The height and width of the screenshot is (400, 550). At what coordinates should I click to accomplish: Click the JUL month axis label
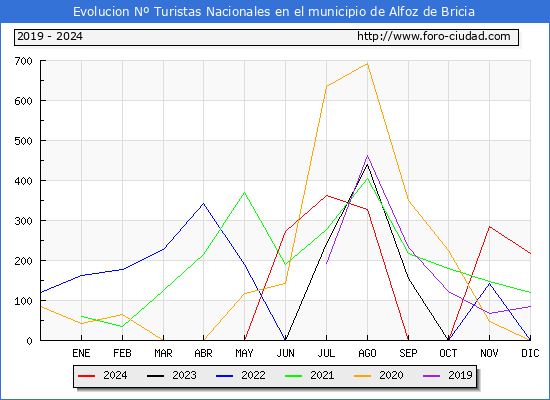(326, 353)
